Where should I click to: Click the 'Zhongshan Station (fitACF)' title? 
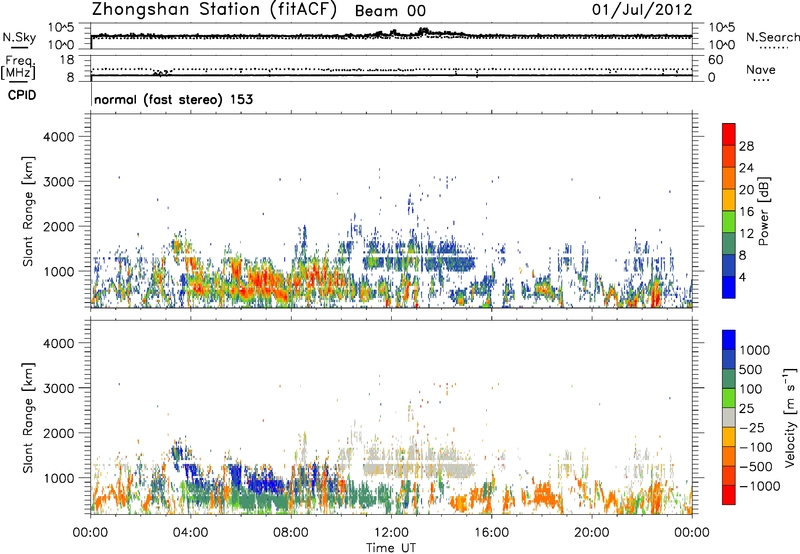[x=214, y=10]
